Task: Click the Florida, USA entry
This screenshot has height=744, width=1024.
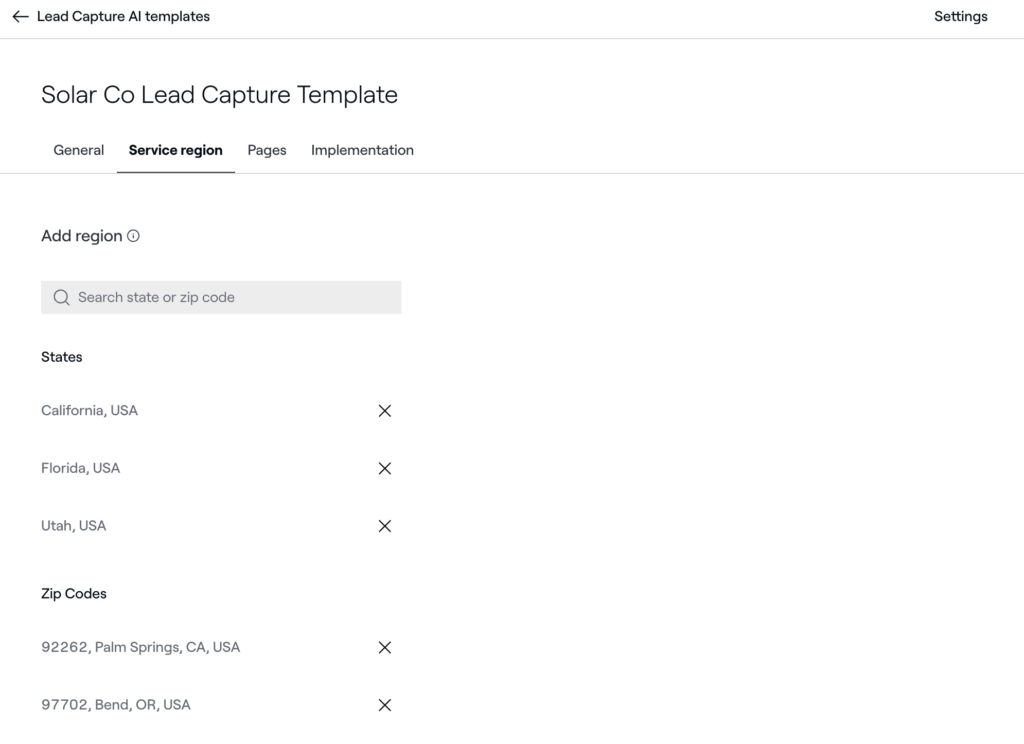Action: (80, 468)
